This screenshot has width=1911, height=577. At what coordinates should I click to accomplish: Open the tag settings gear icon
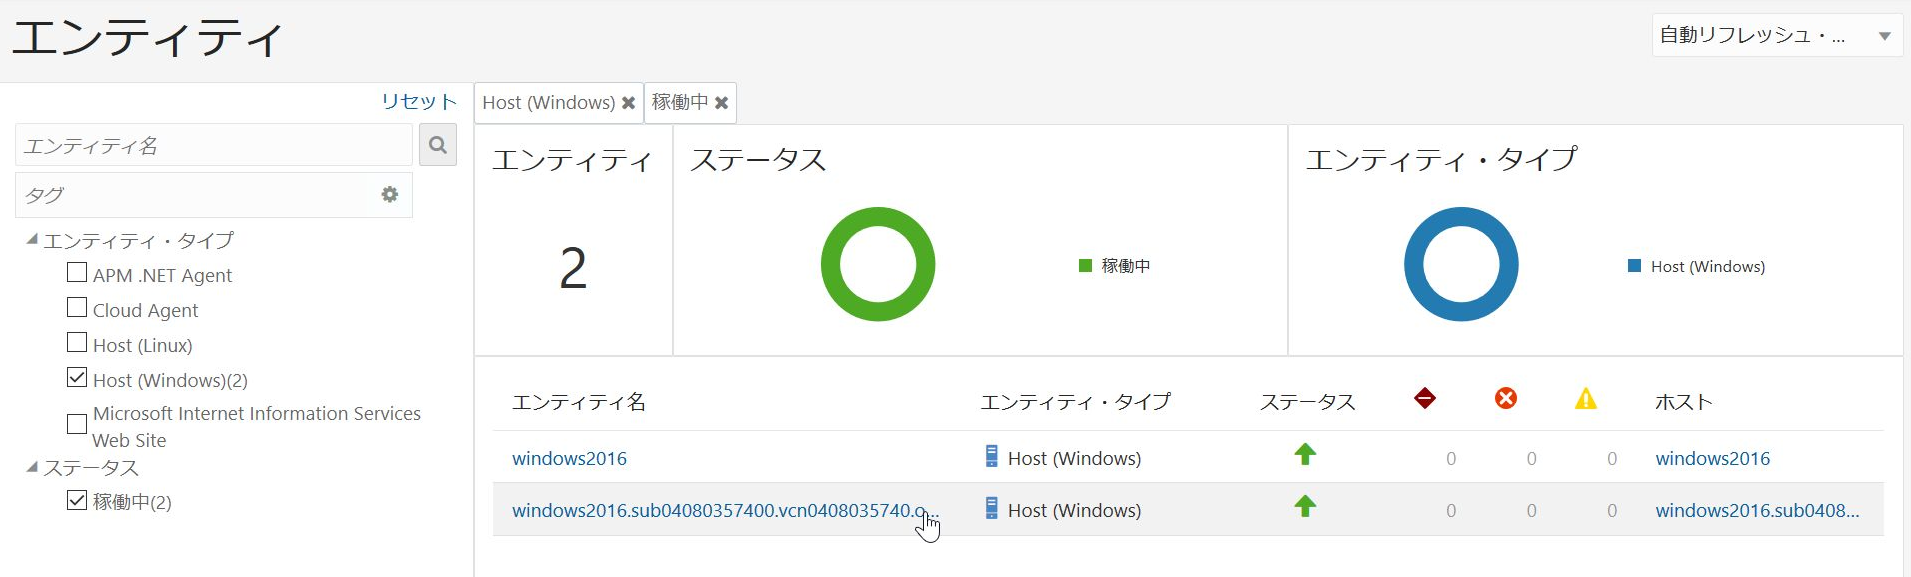[390, 195]
